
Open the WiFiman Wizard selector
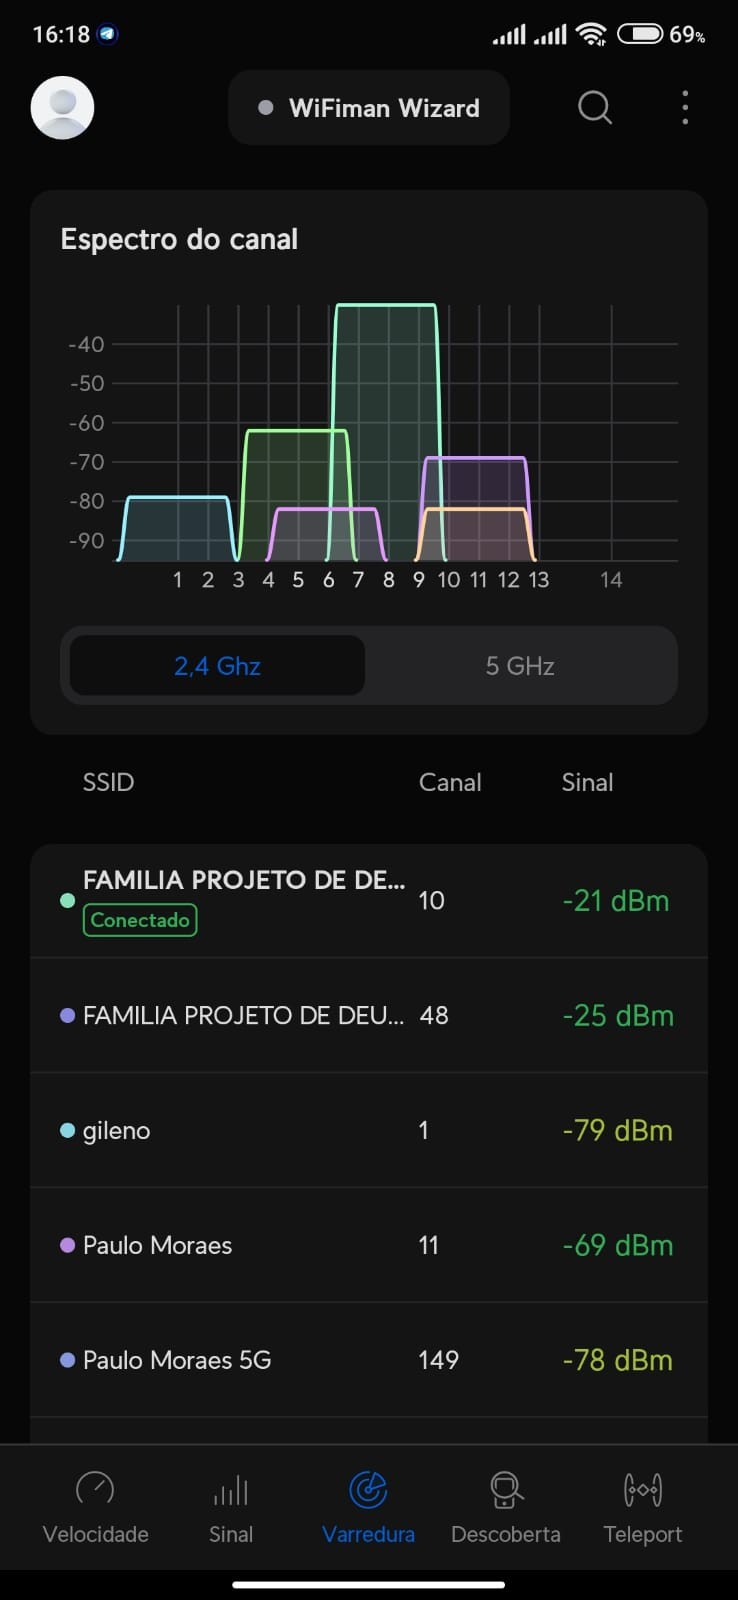[369, 108]
